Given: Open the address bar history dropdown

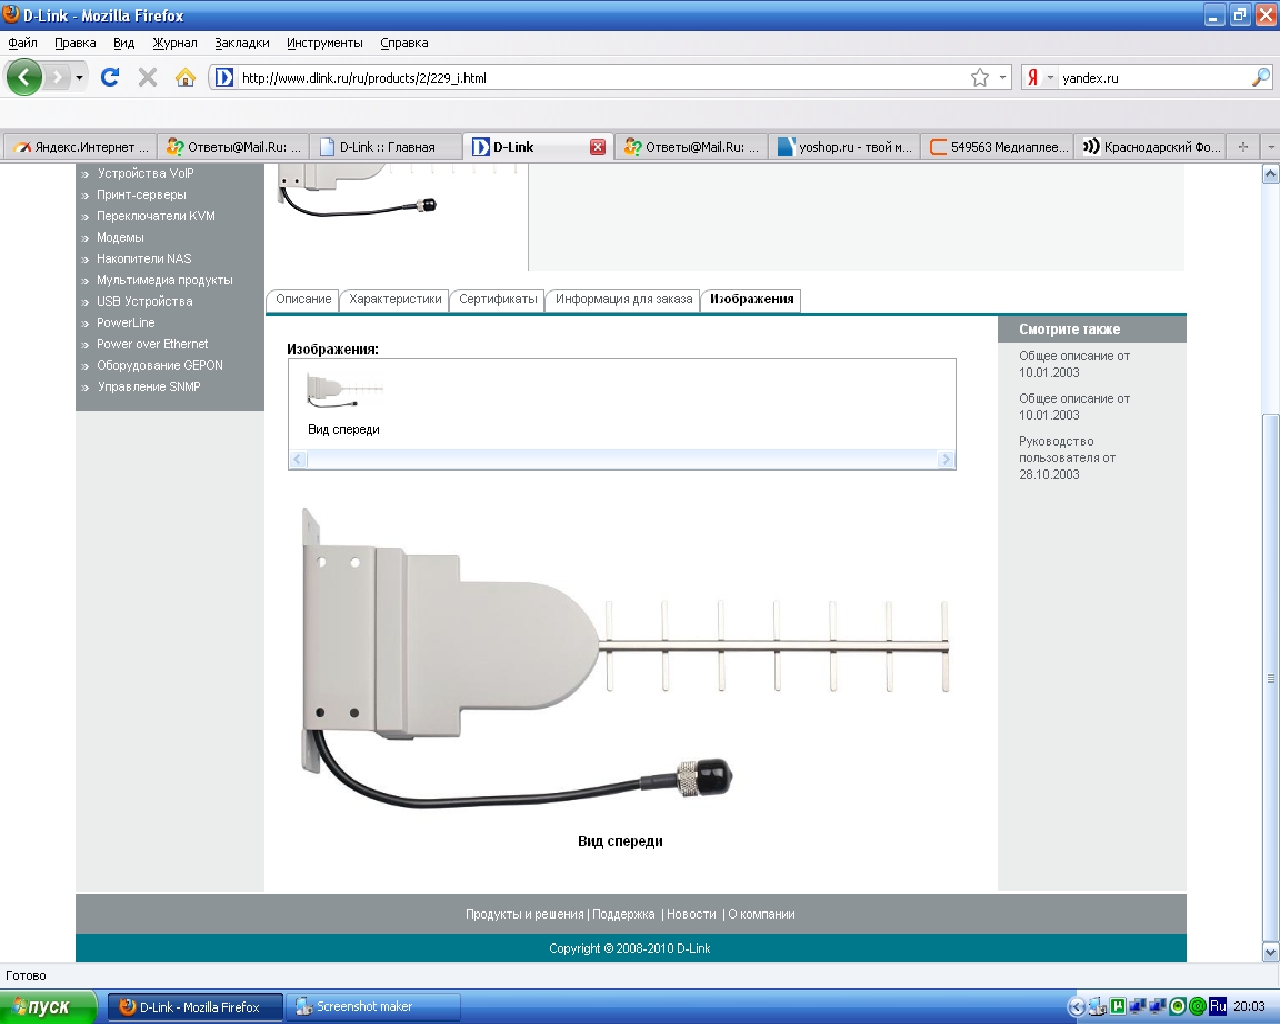Looking at the screenshot, I should pos(1003,77).
